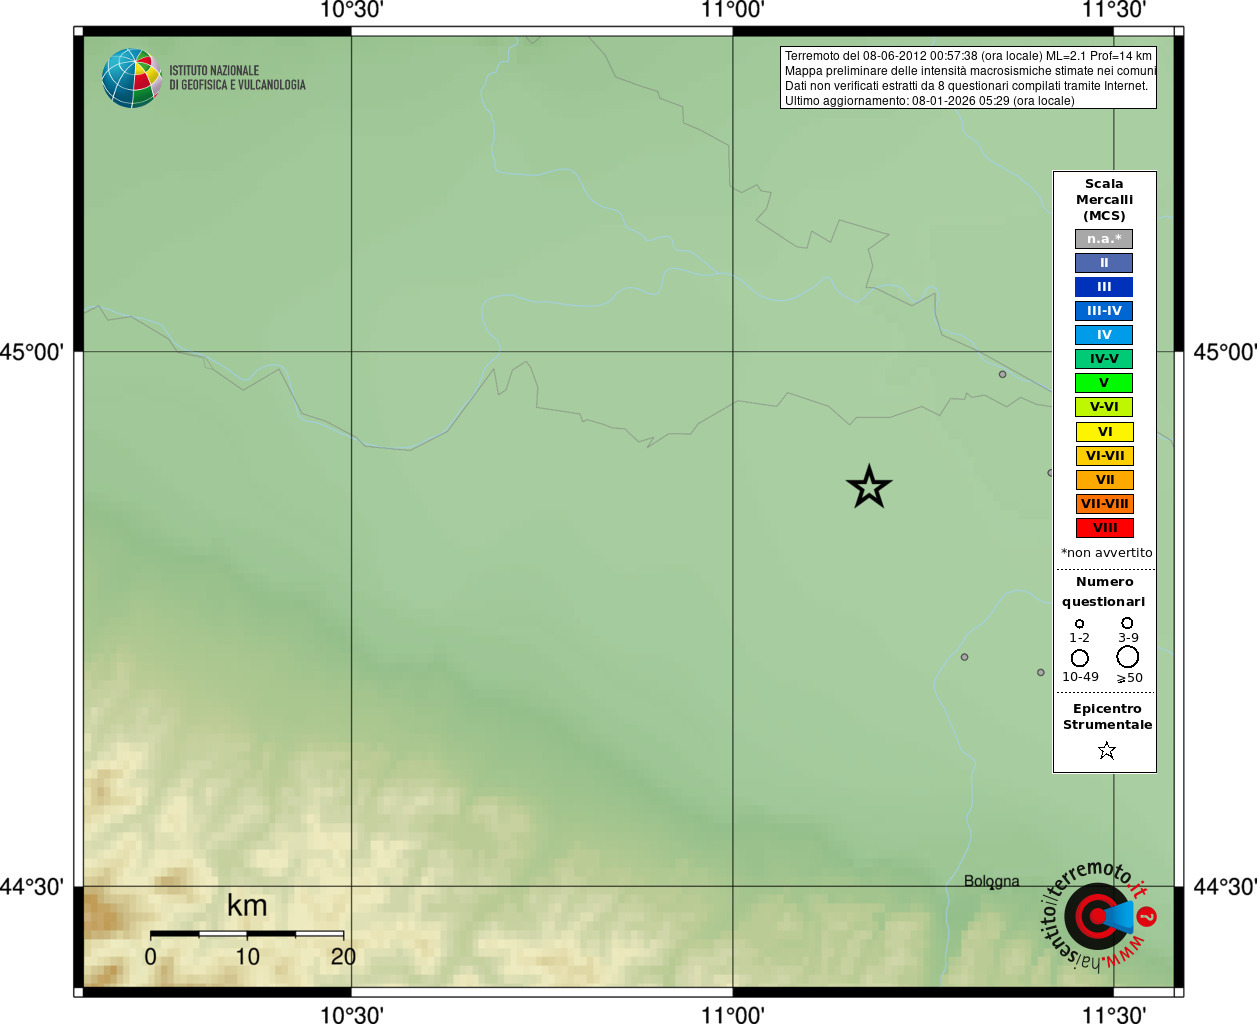This screenshot has width=1257, height=1024.
Task: Click the light blue IV legend swatch
Action: click(1104, 335)
